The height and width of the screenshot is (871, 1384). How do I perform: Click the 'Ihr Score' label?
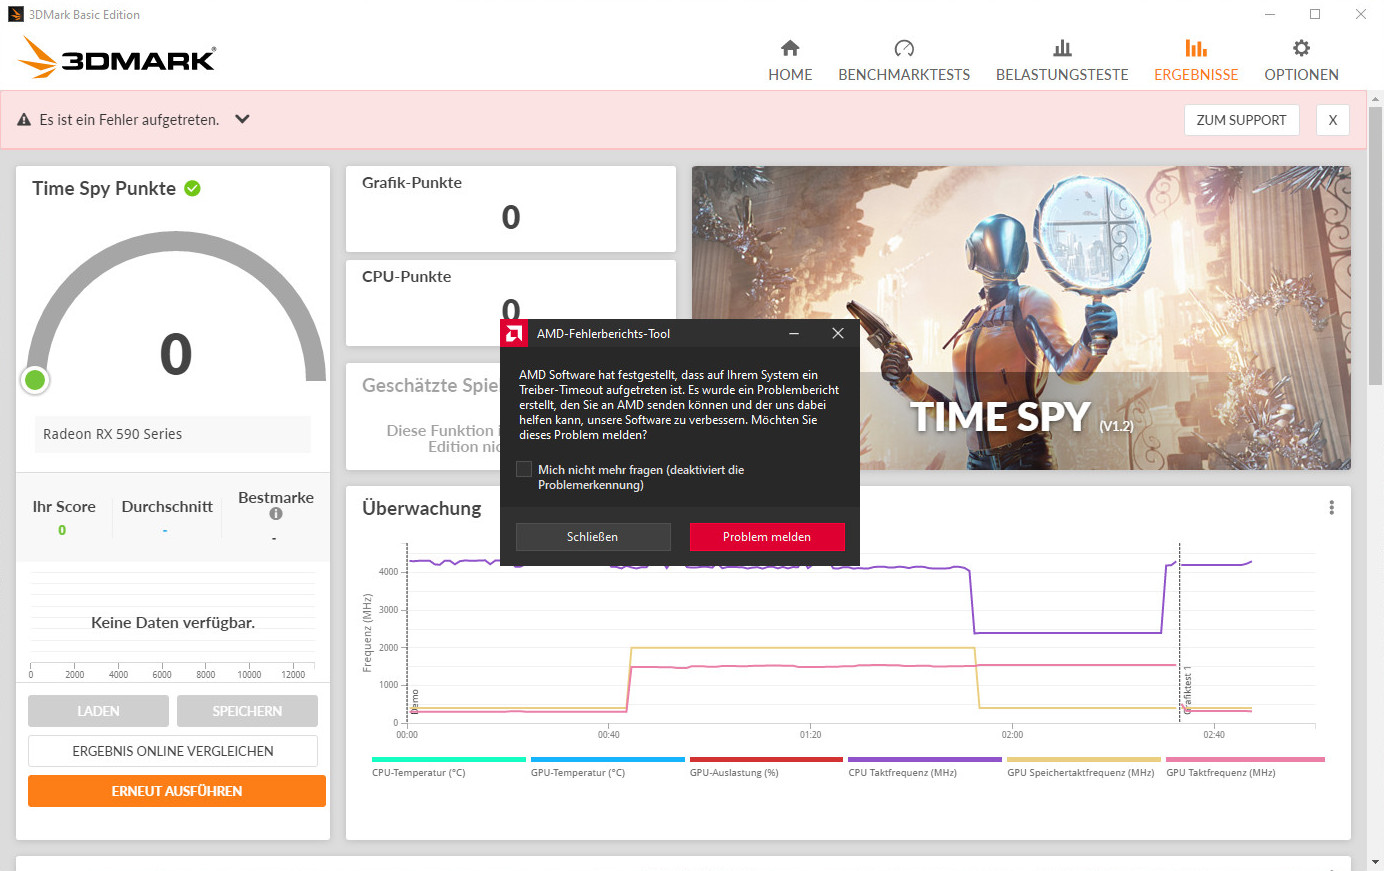coord(64,507)
